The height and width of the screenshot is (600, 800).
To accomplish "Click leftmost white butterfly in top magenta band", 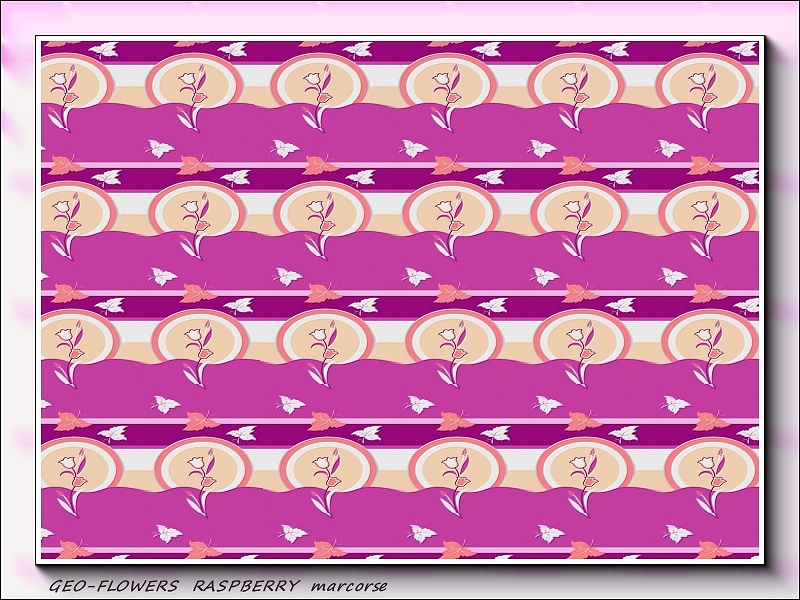I will (158, 149).
